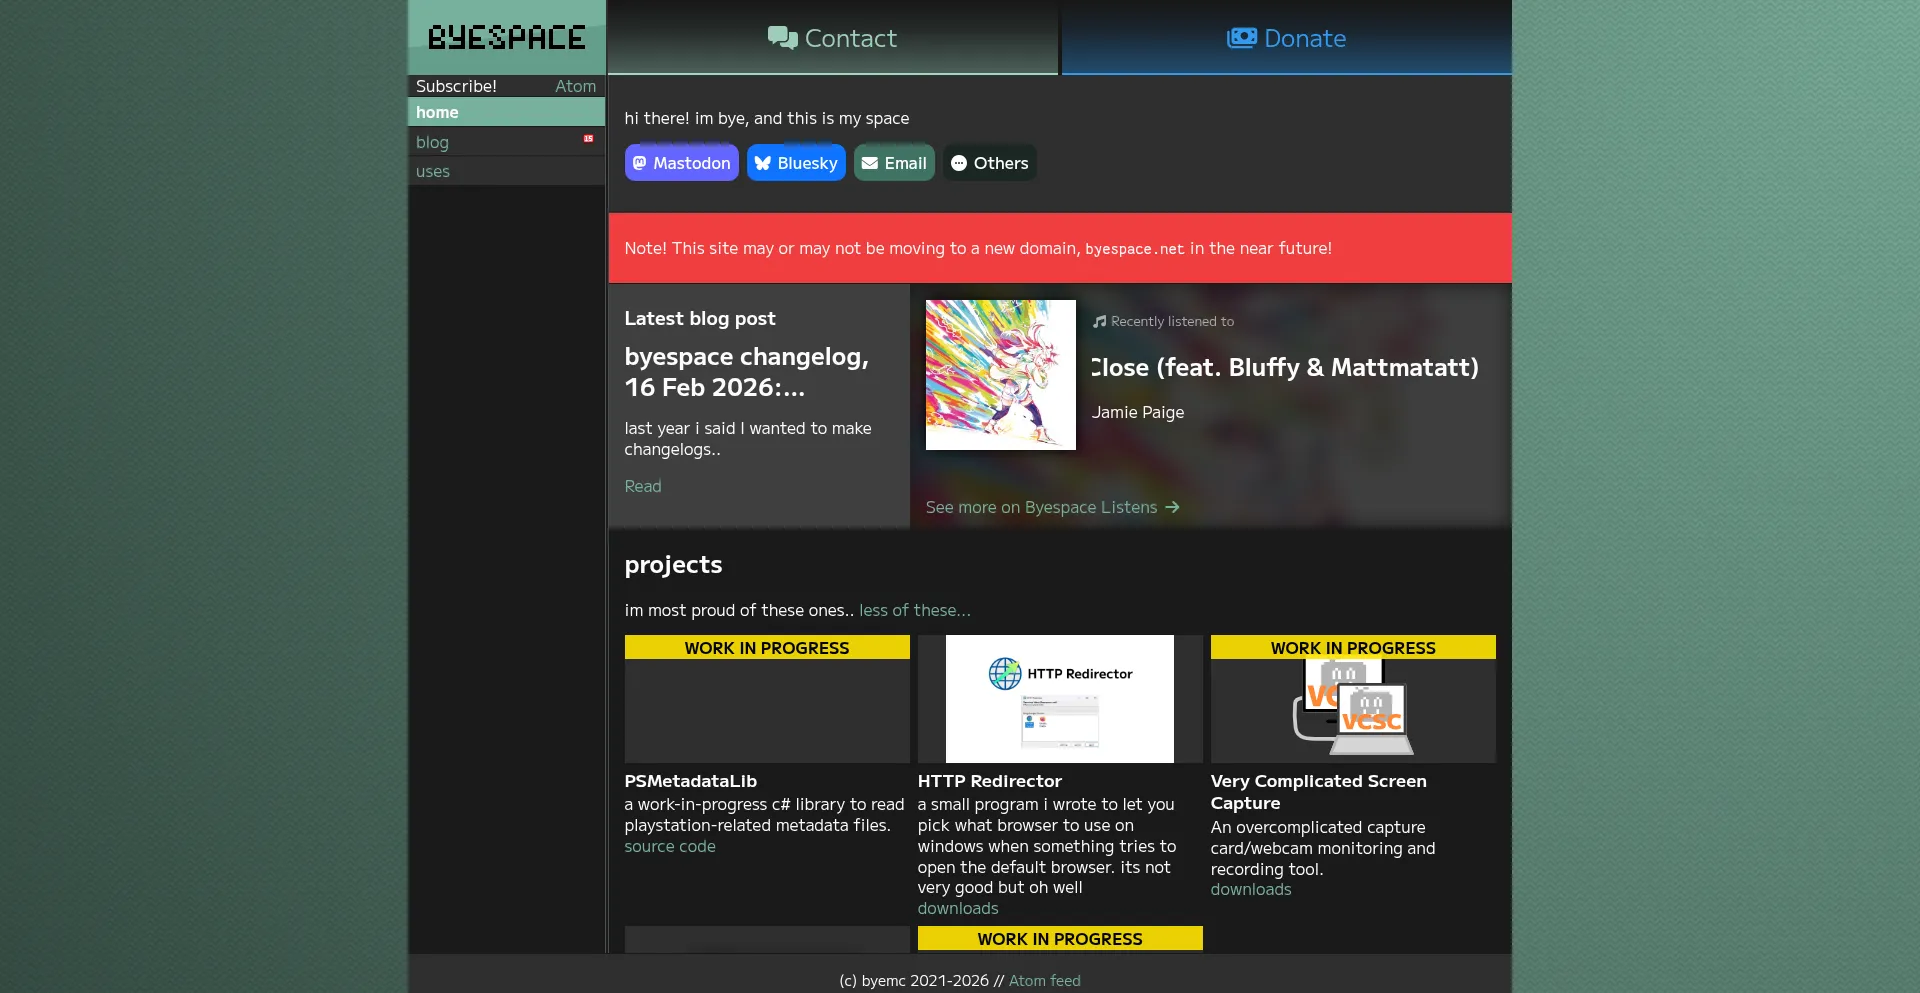Click the red badge beside blog
The height and width of the screenshot is (993, 1920).
click(x=589, y=138)
